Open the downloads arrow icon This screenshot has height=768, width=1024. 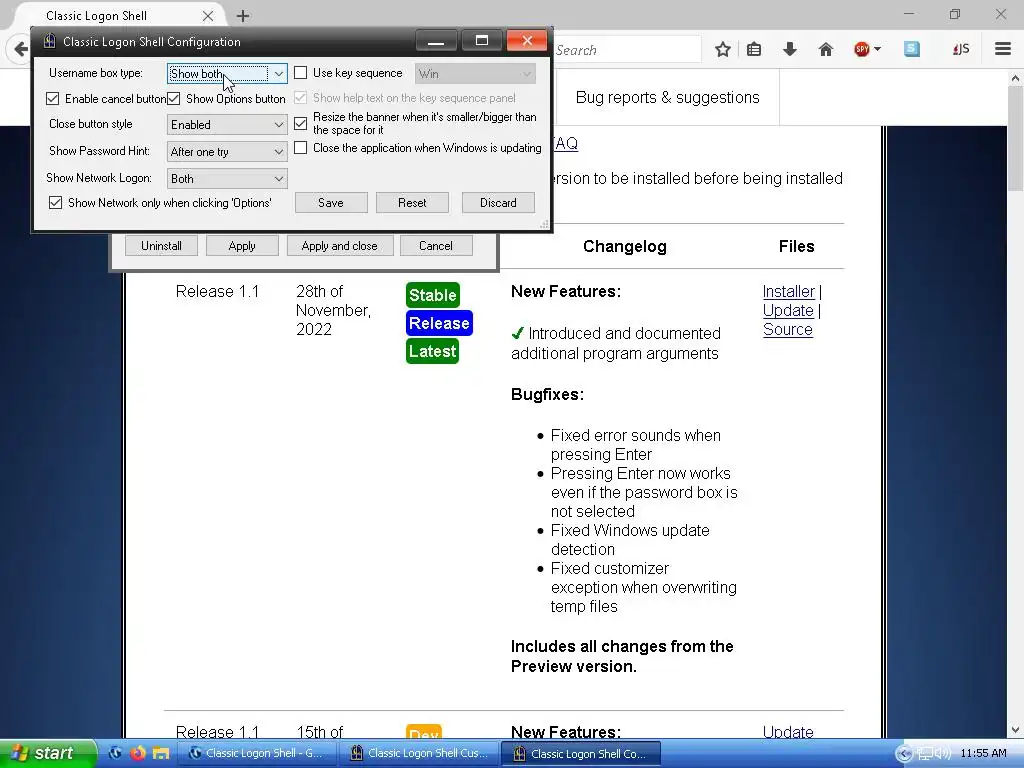[x=790, y=49]
